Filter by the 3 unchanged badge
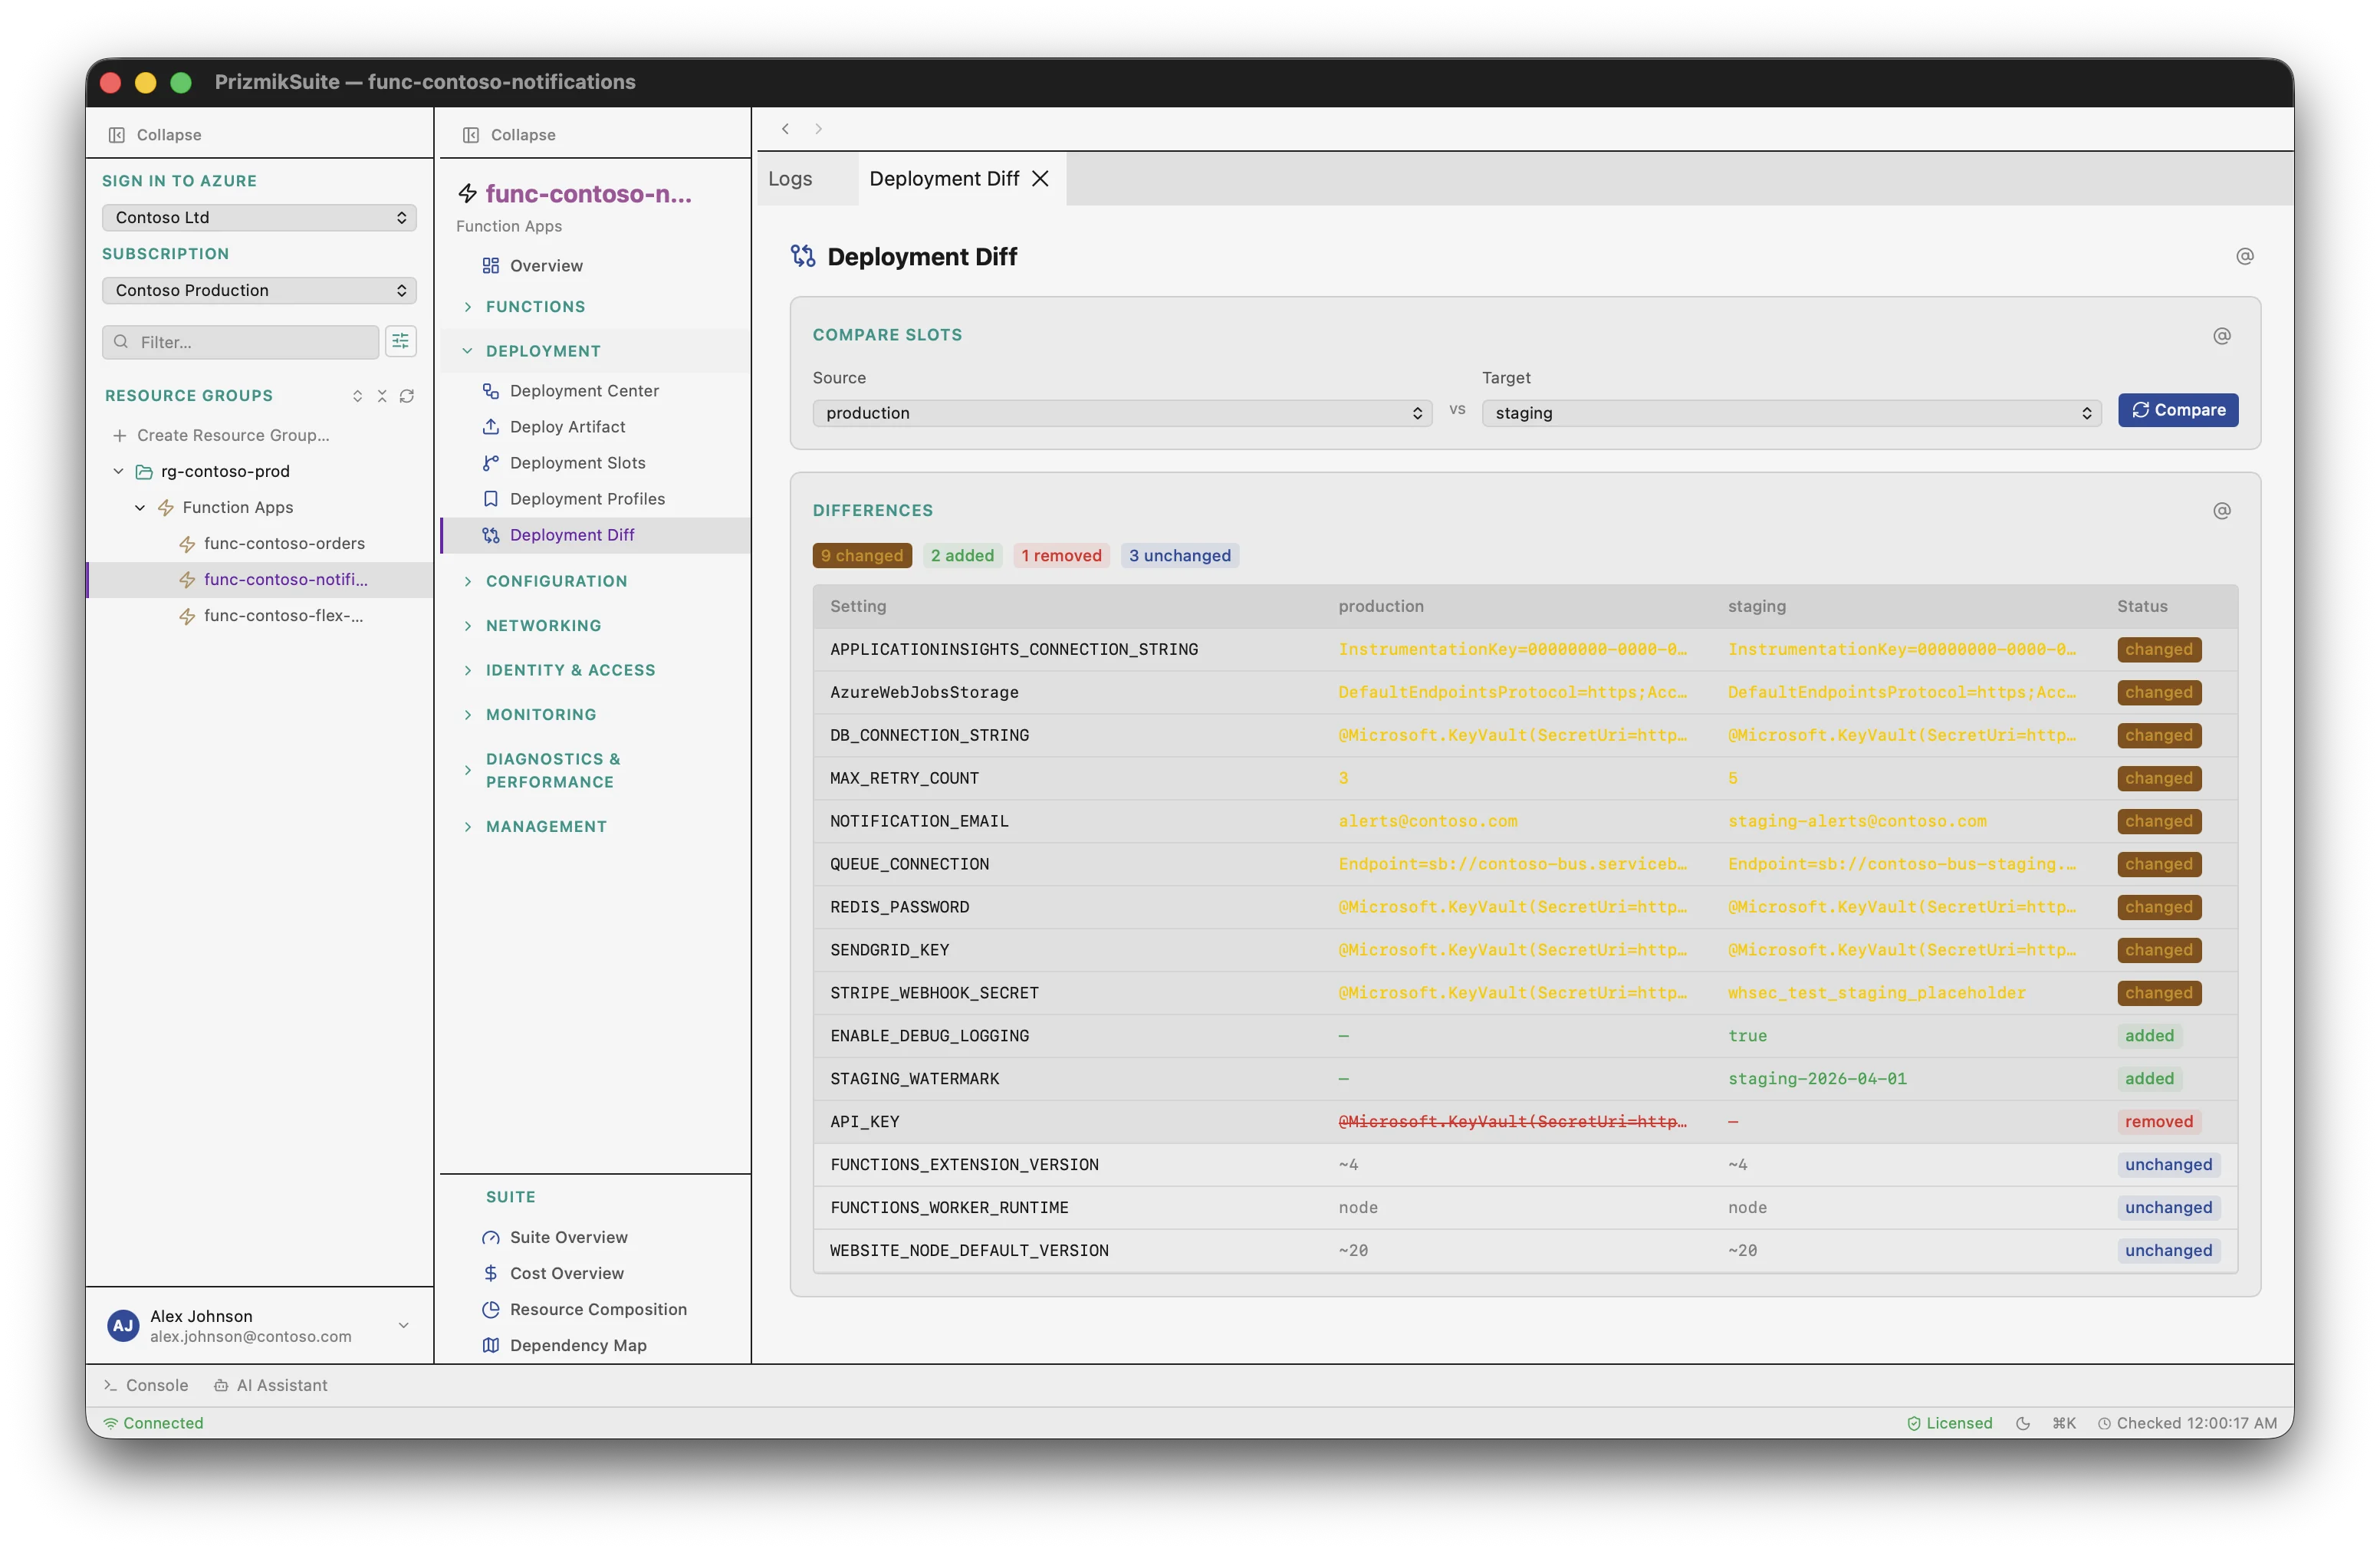Image resolution: width=2380 pixels, height=1552 pixels. pos(1180,556)
